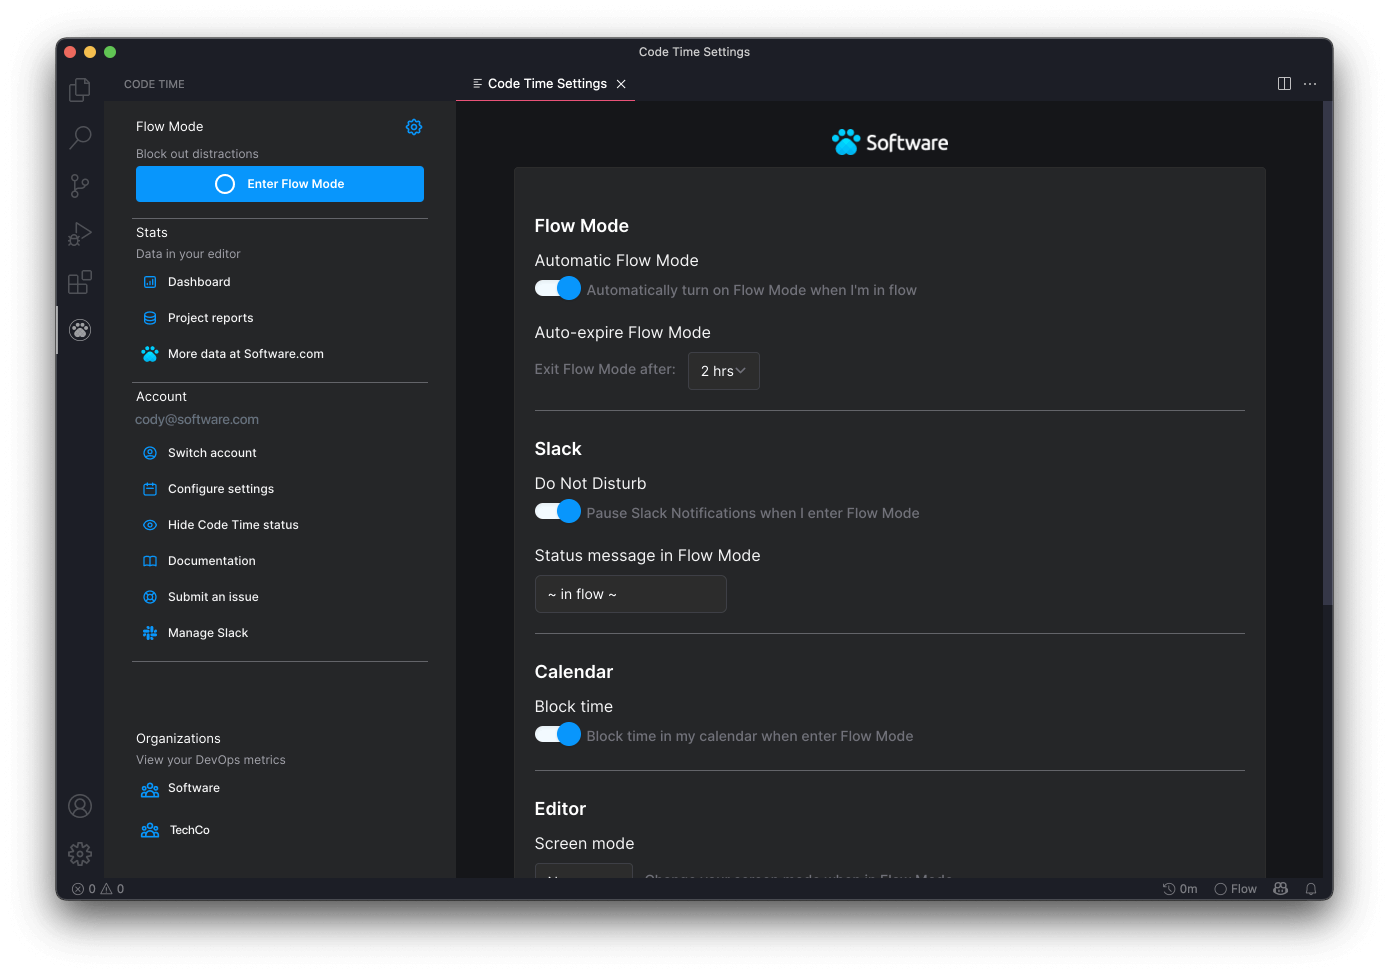
Task: Click the settings page vertical scrollbar
Action: coord(1327,352)
